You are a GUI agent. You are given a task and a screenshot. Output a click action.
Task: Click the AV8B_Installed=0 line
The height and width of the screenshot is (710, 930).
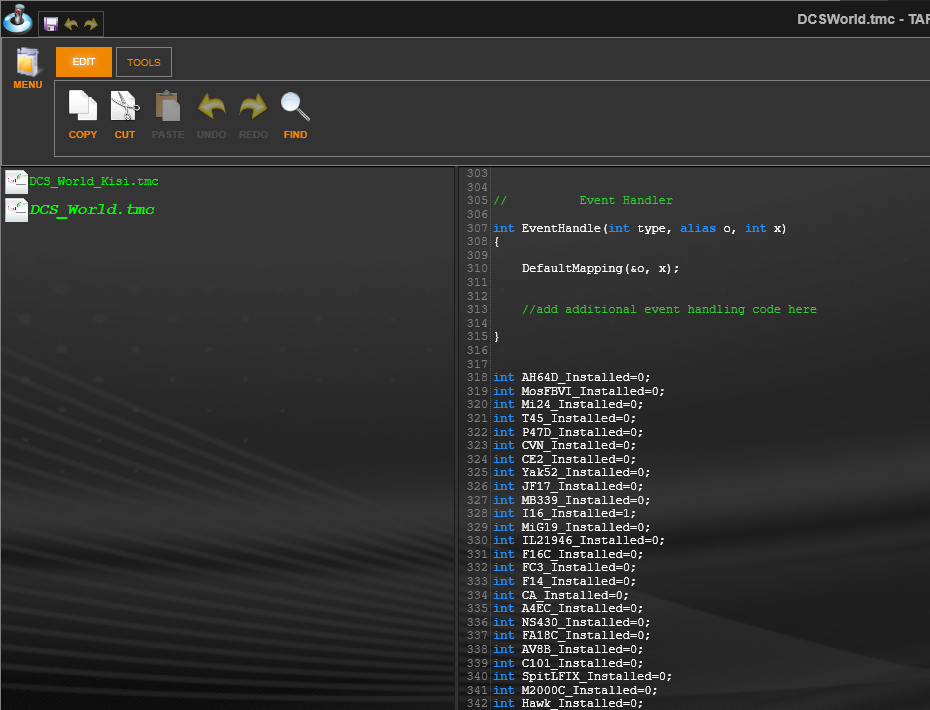(x=568, y=649)
